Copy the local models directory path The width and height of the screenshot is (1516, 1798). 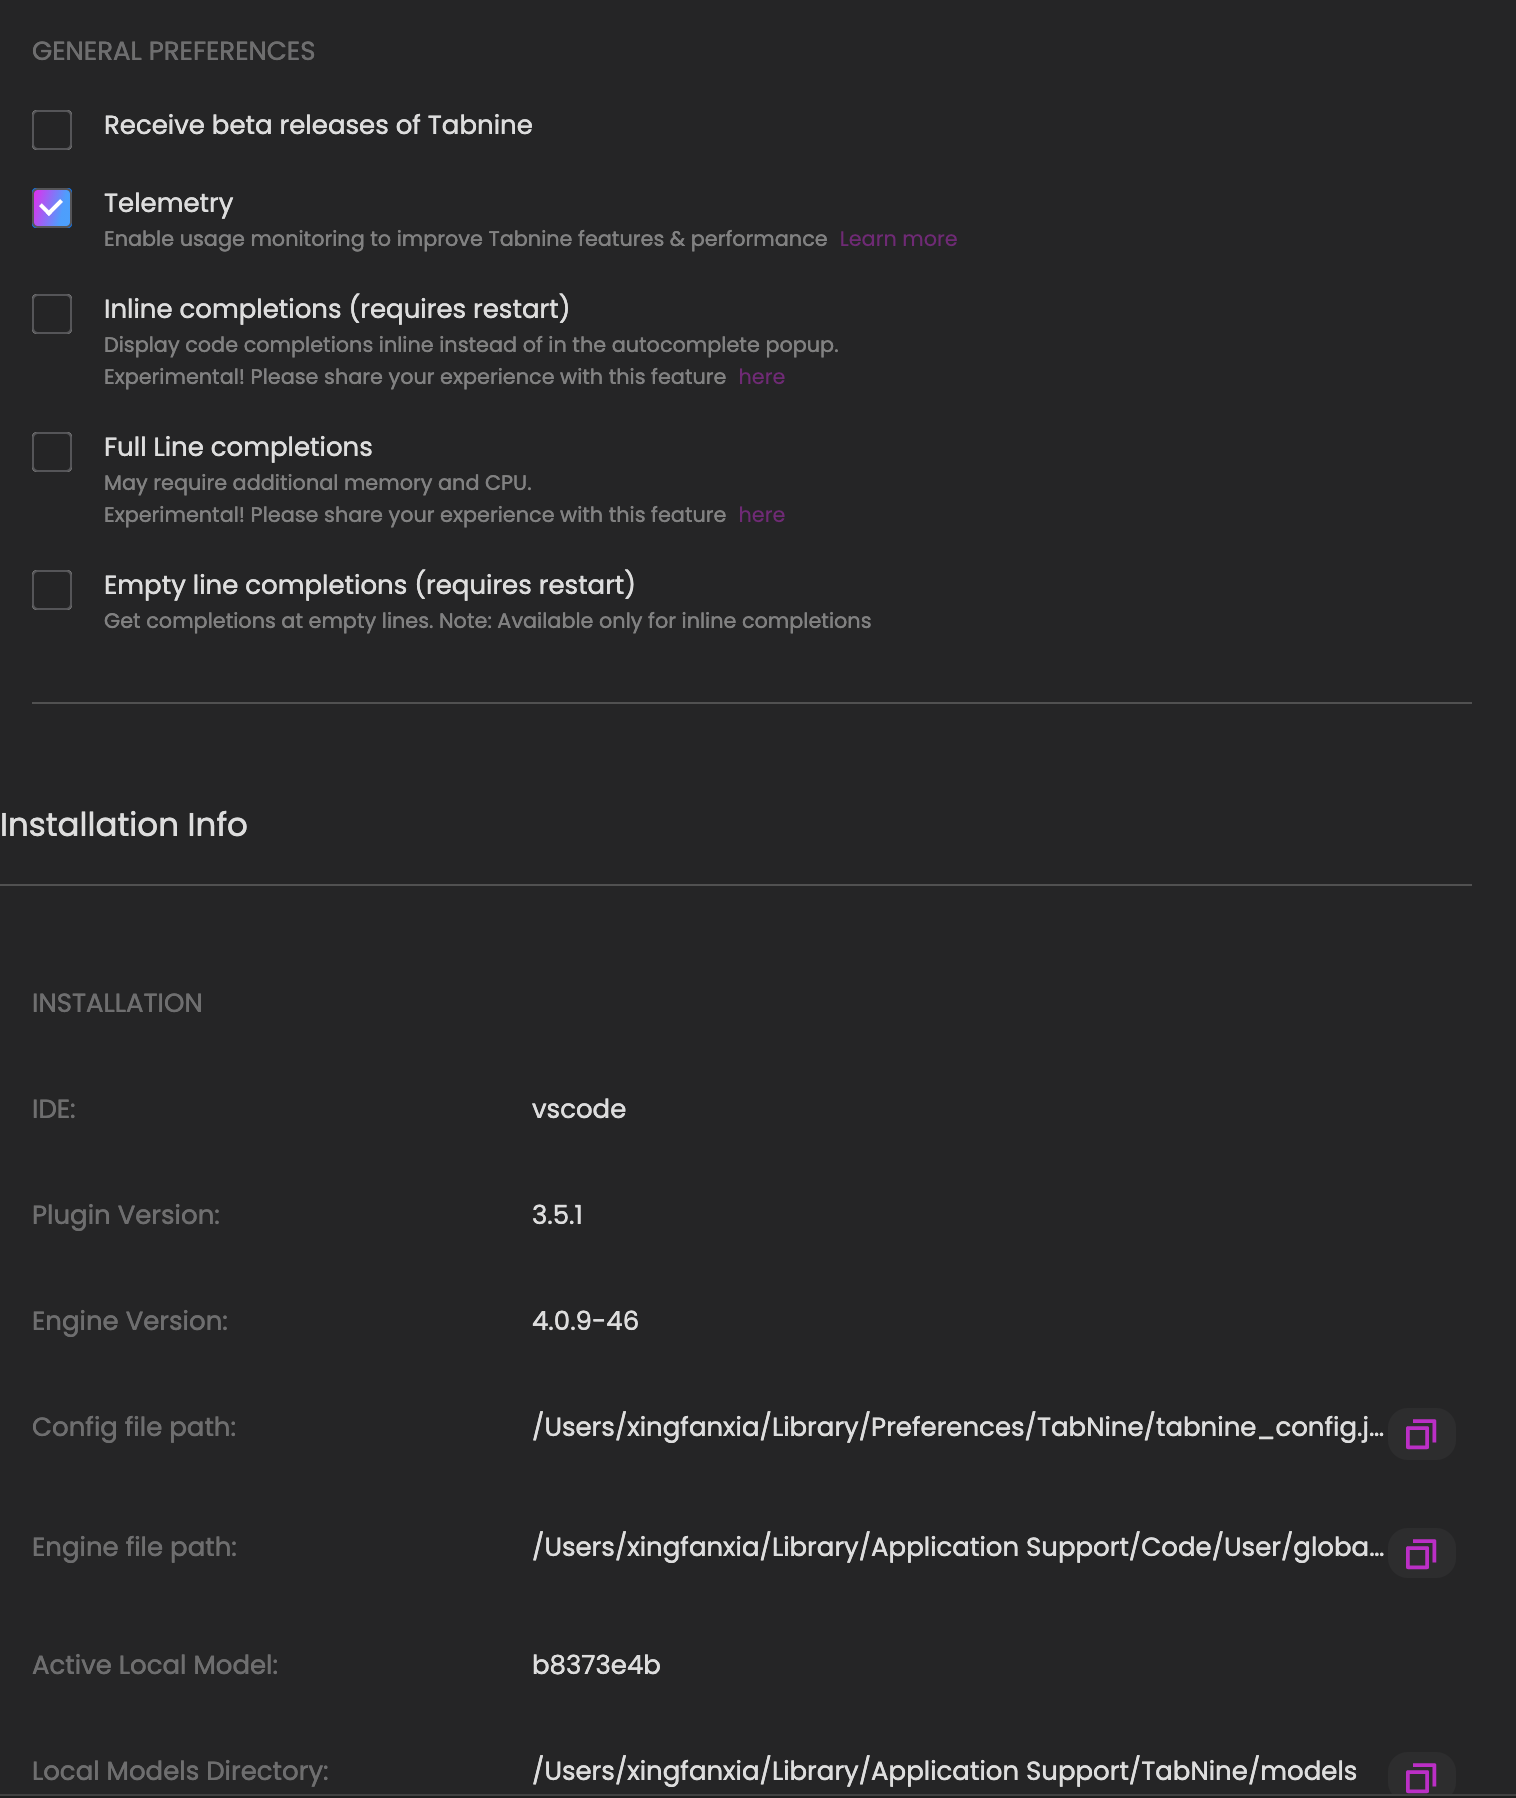[1421, 1777]
